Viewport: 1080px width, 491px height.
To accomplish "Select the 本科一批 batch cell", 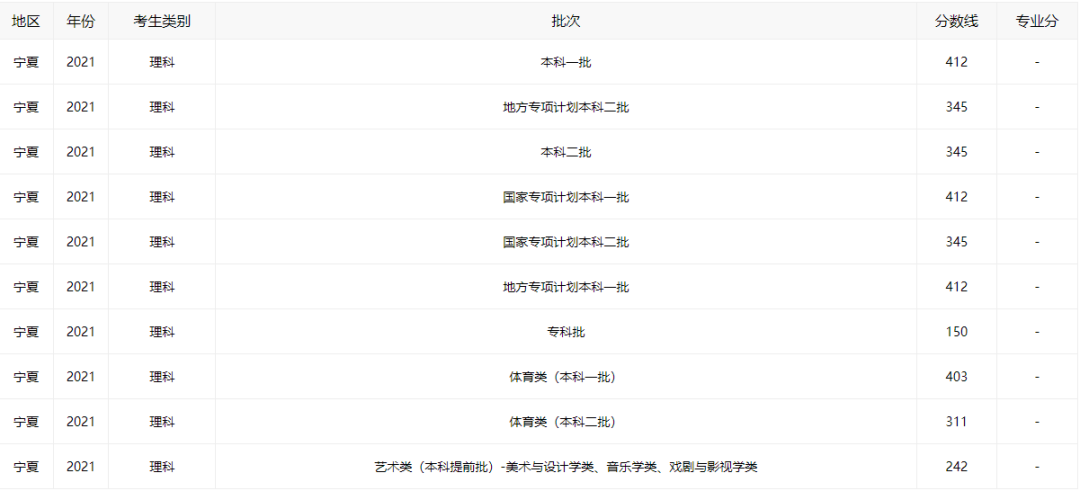I will [566, 62].
